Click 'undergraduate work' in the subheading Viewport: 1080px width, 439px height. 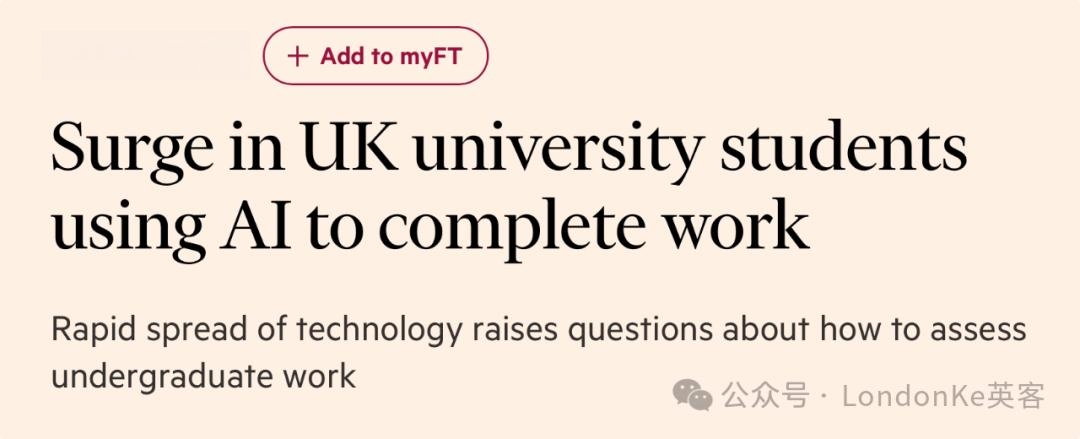point(204,376)
